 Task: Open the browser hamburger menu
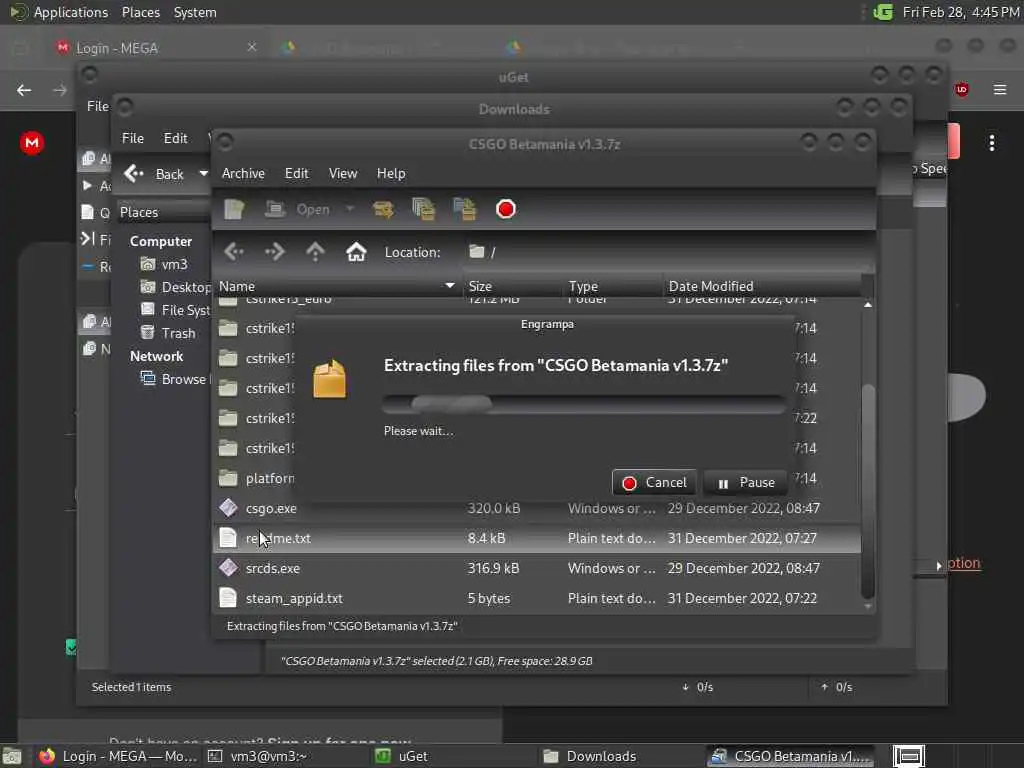[999, 89]
